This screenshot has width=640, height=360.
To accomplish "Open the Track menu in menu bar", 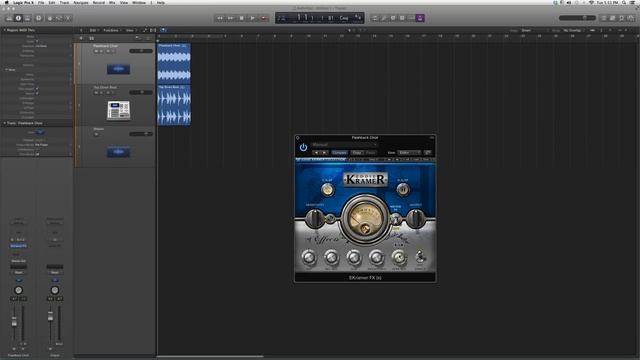I will (x=64, y=2).
